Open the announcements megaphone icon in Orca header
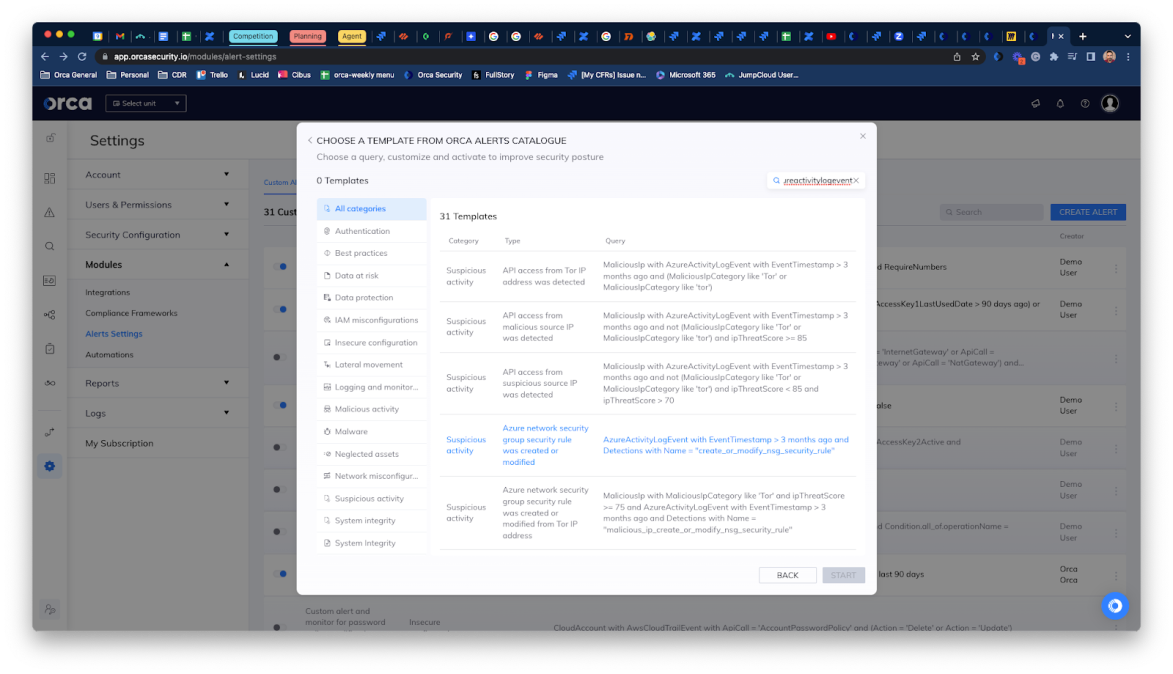The height and width of the screenshot is (674, 1173). tap(1035, 103)
